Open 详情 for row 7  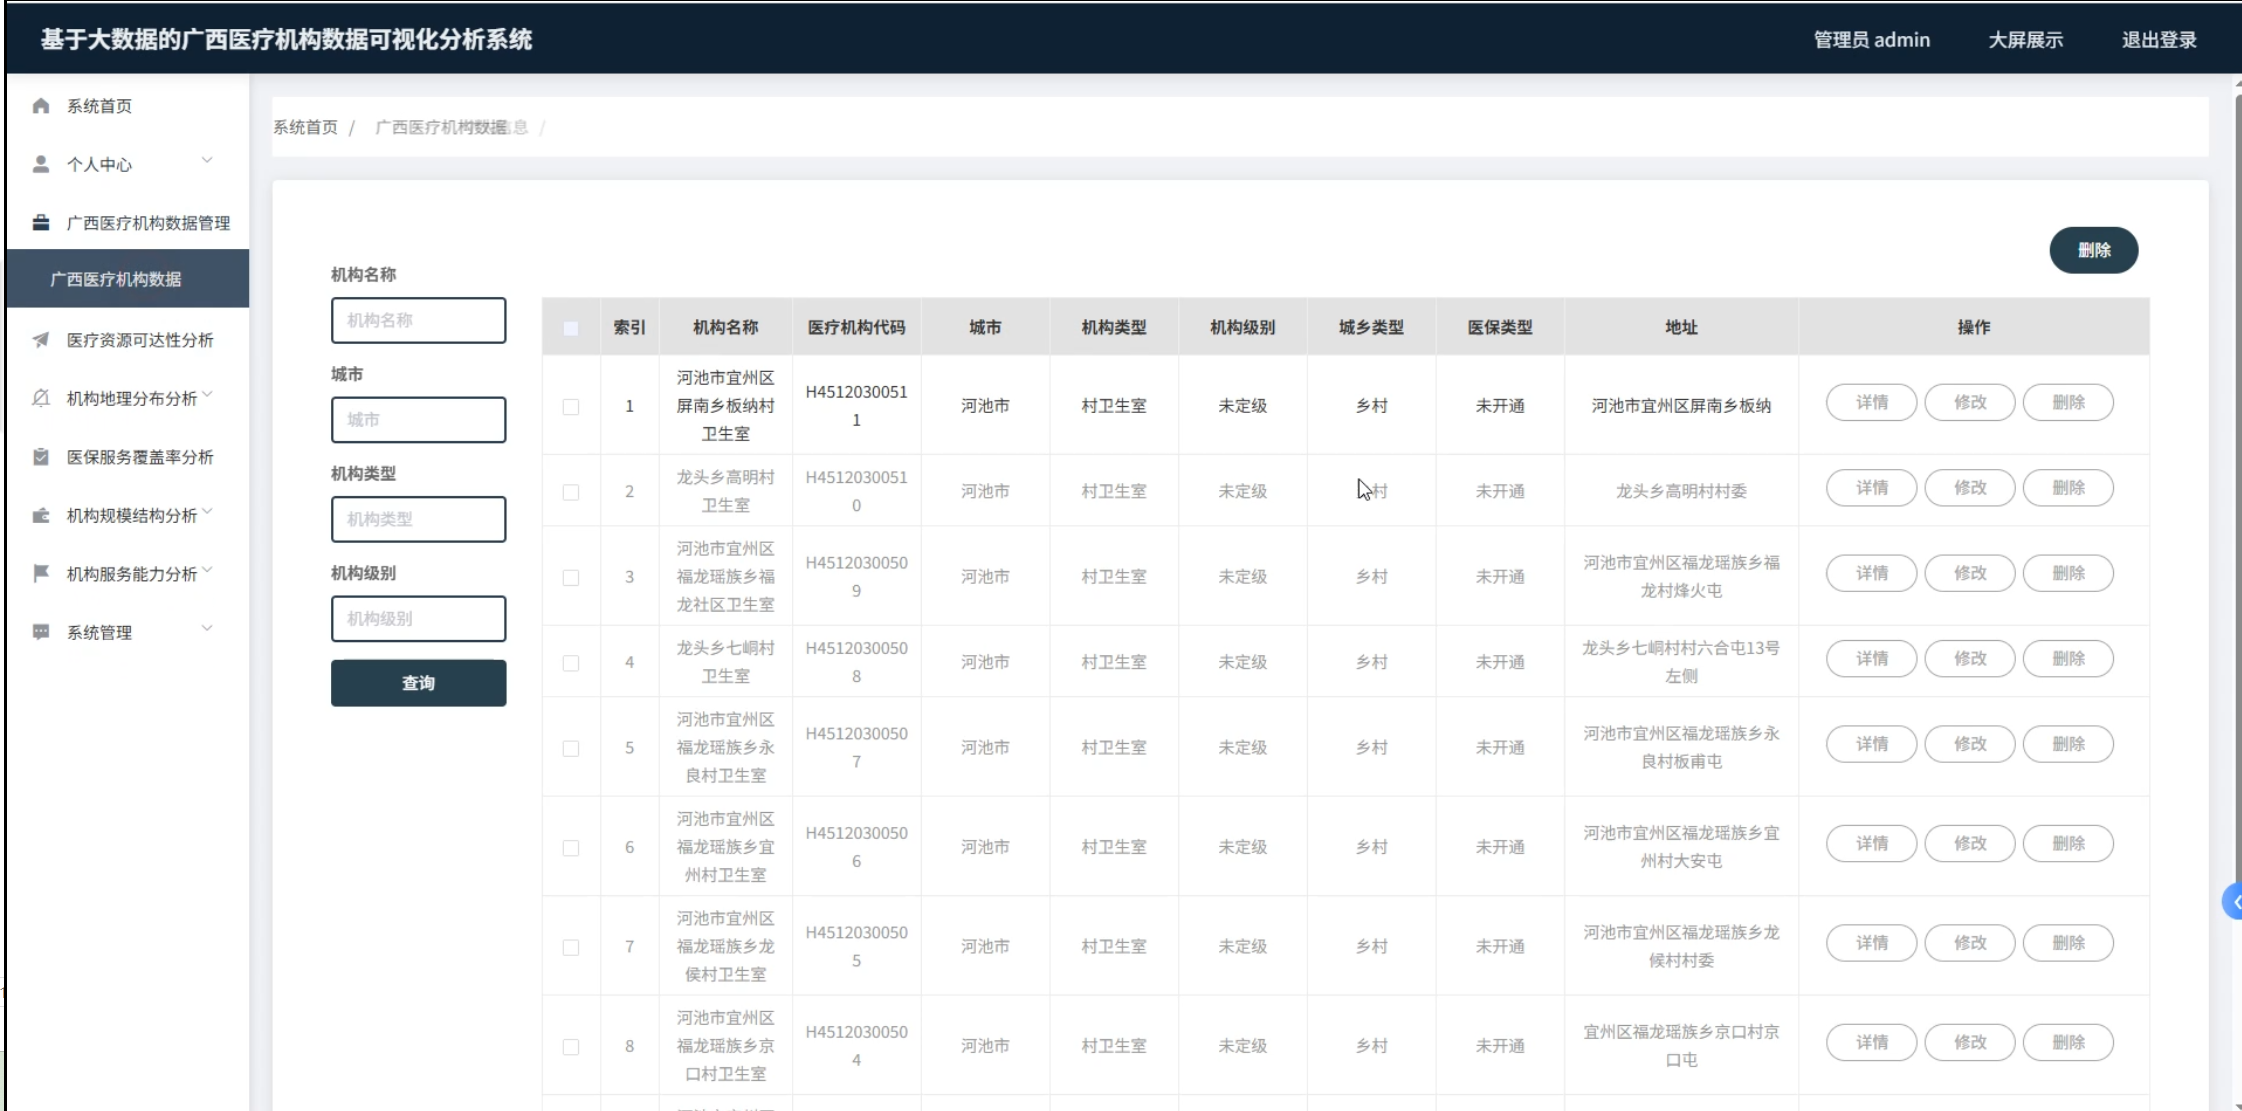(x=1871, y=943)
